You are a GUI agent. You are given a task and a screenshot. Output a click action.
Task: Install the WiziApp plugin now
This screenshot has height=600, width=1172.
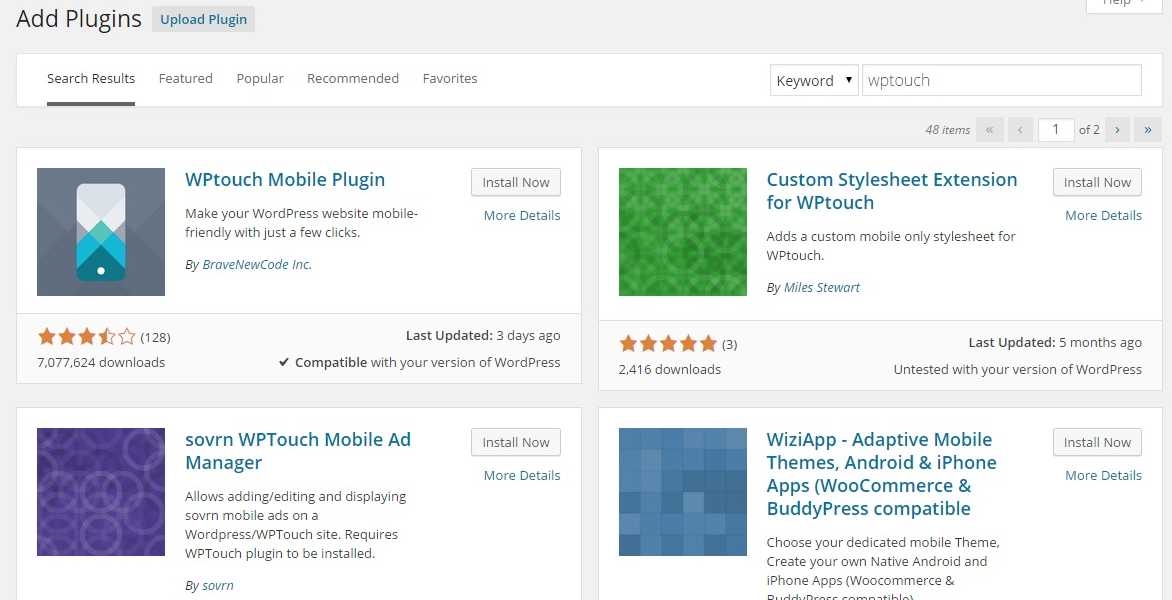coord(1097,442)
